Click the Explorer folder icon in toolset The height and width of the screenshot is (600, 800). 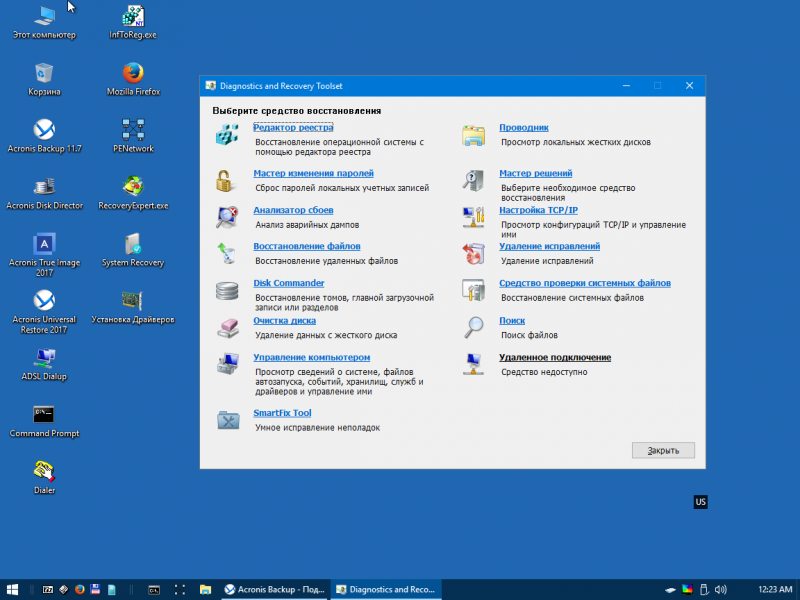click(x=473, y=135)
